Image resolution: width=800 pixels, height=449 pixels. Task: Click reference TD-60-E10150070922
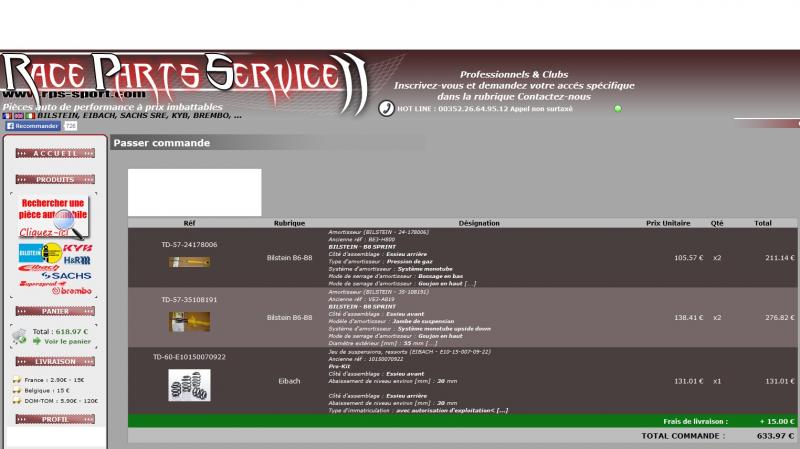(189, 357)
